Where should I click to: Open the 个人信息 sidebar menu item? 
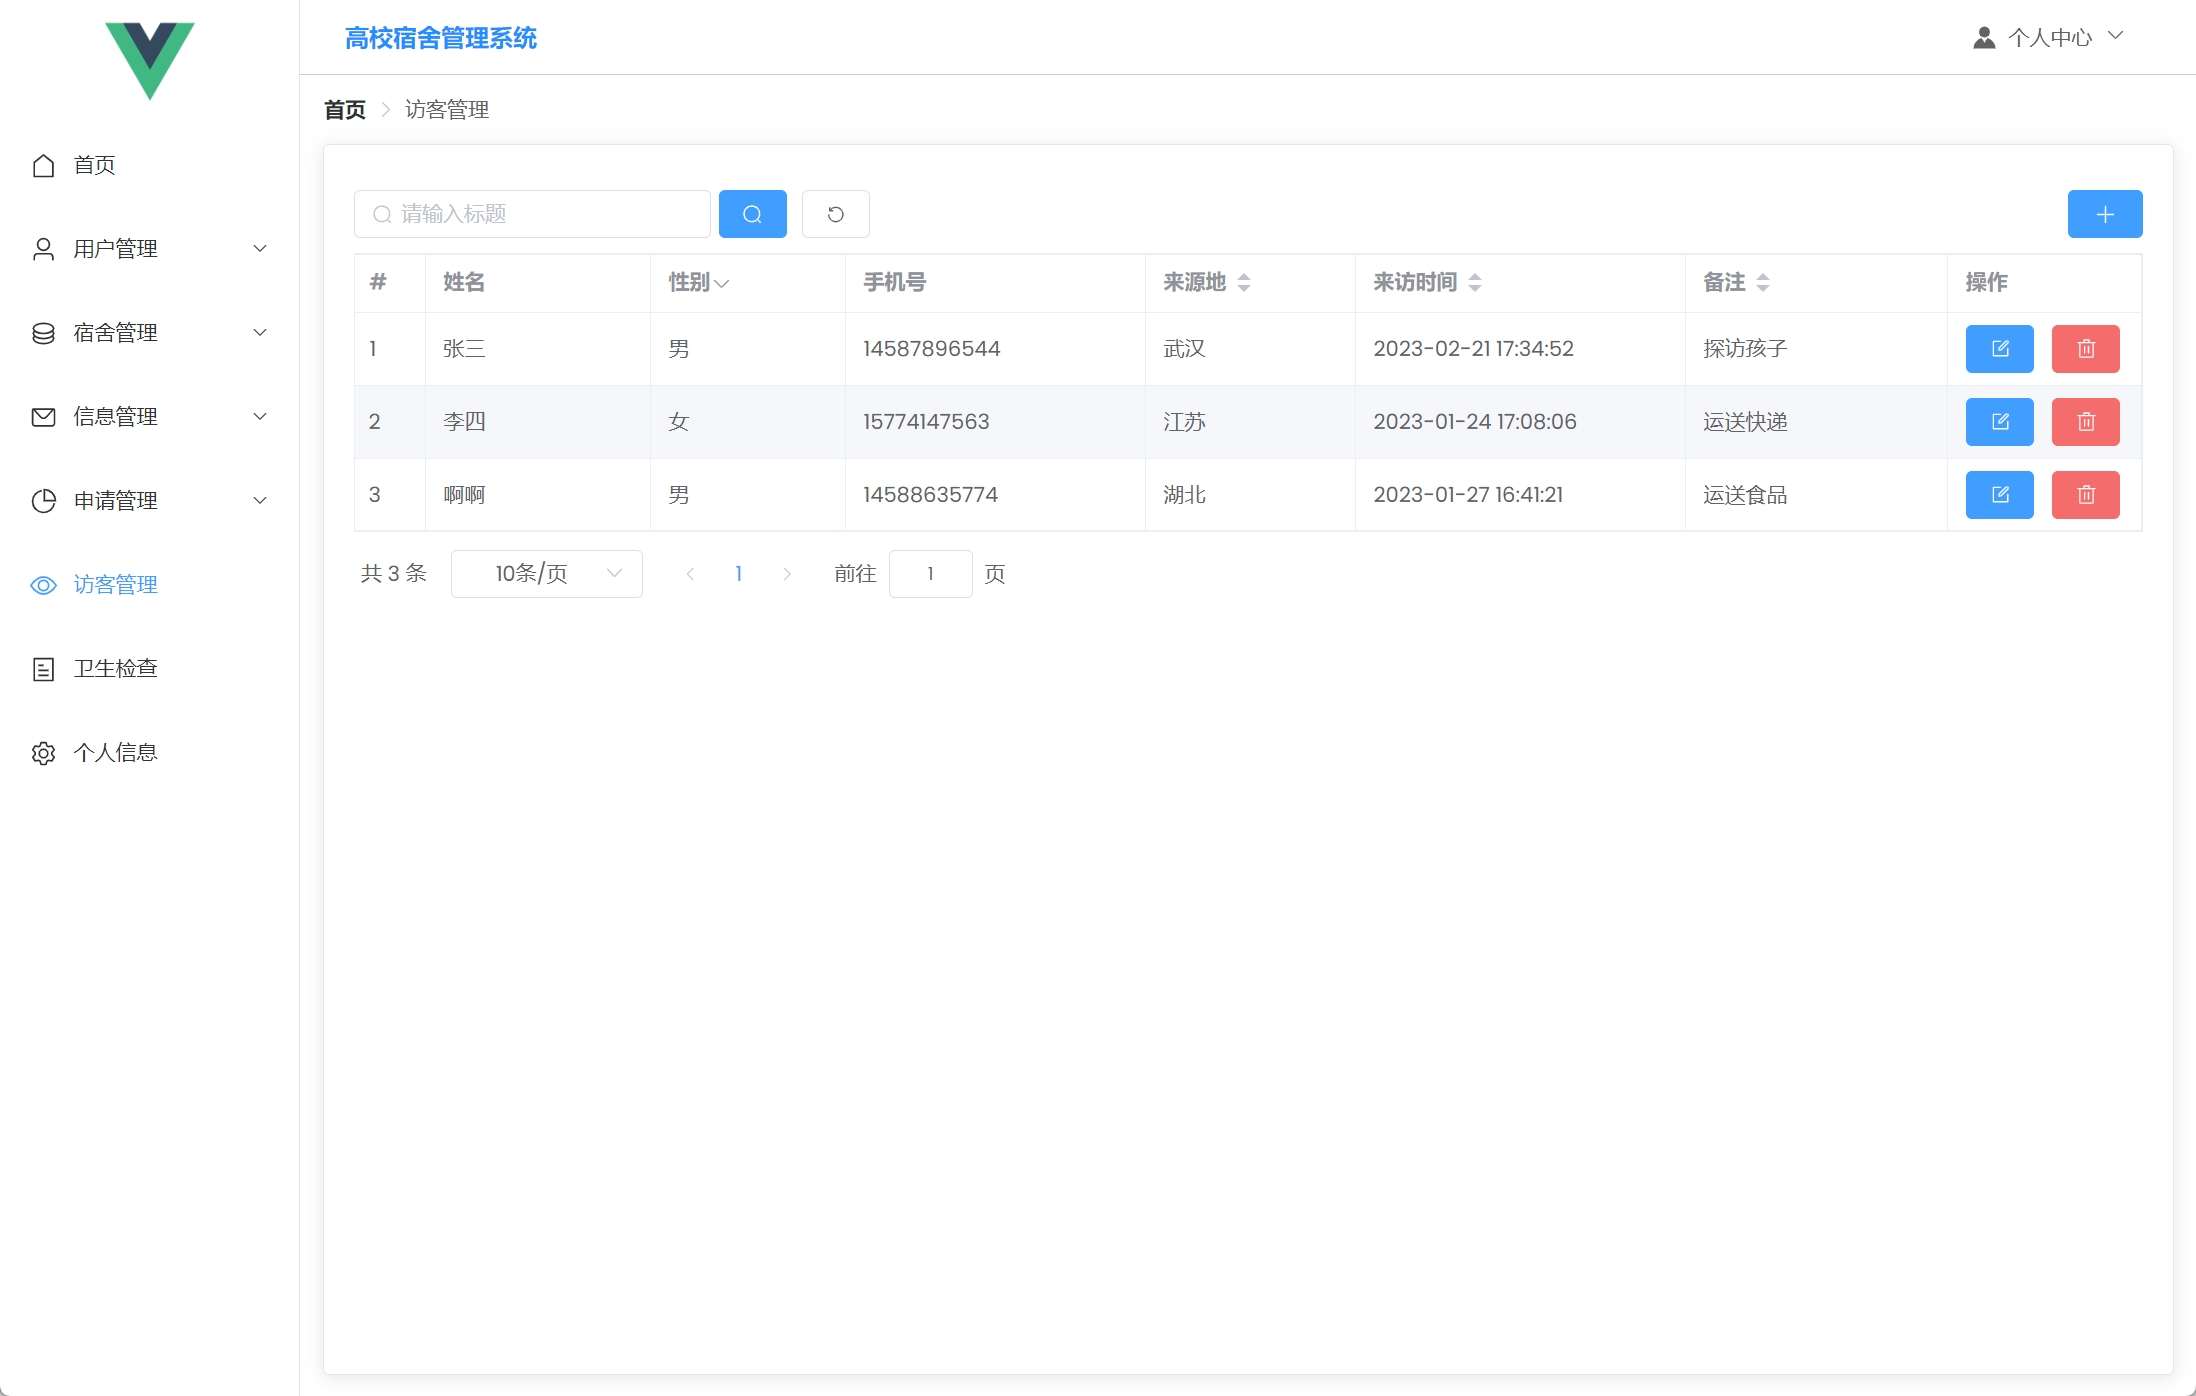pyautogui.click(x=115, y=753)
